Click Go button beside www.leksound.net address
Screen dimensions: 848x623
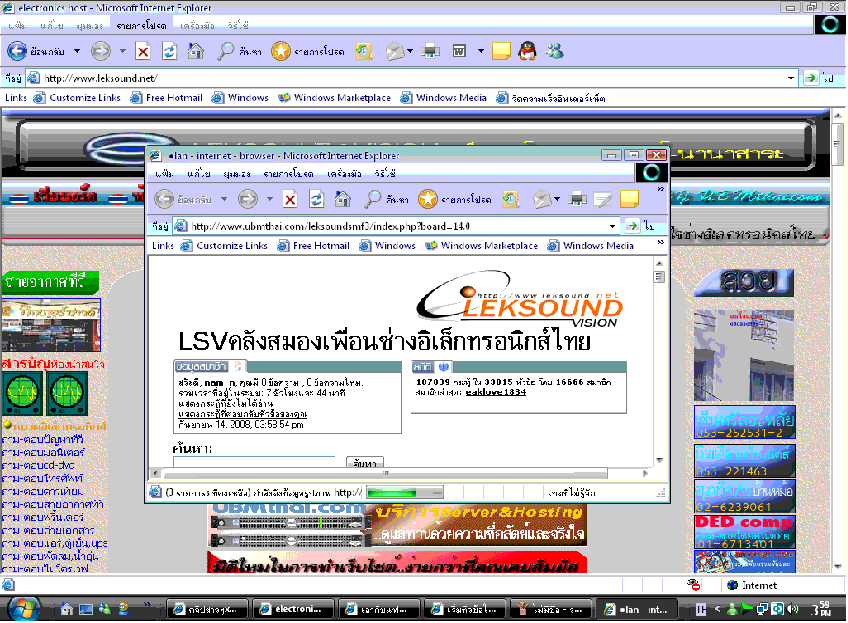coord(811,78)
